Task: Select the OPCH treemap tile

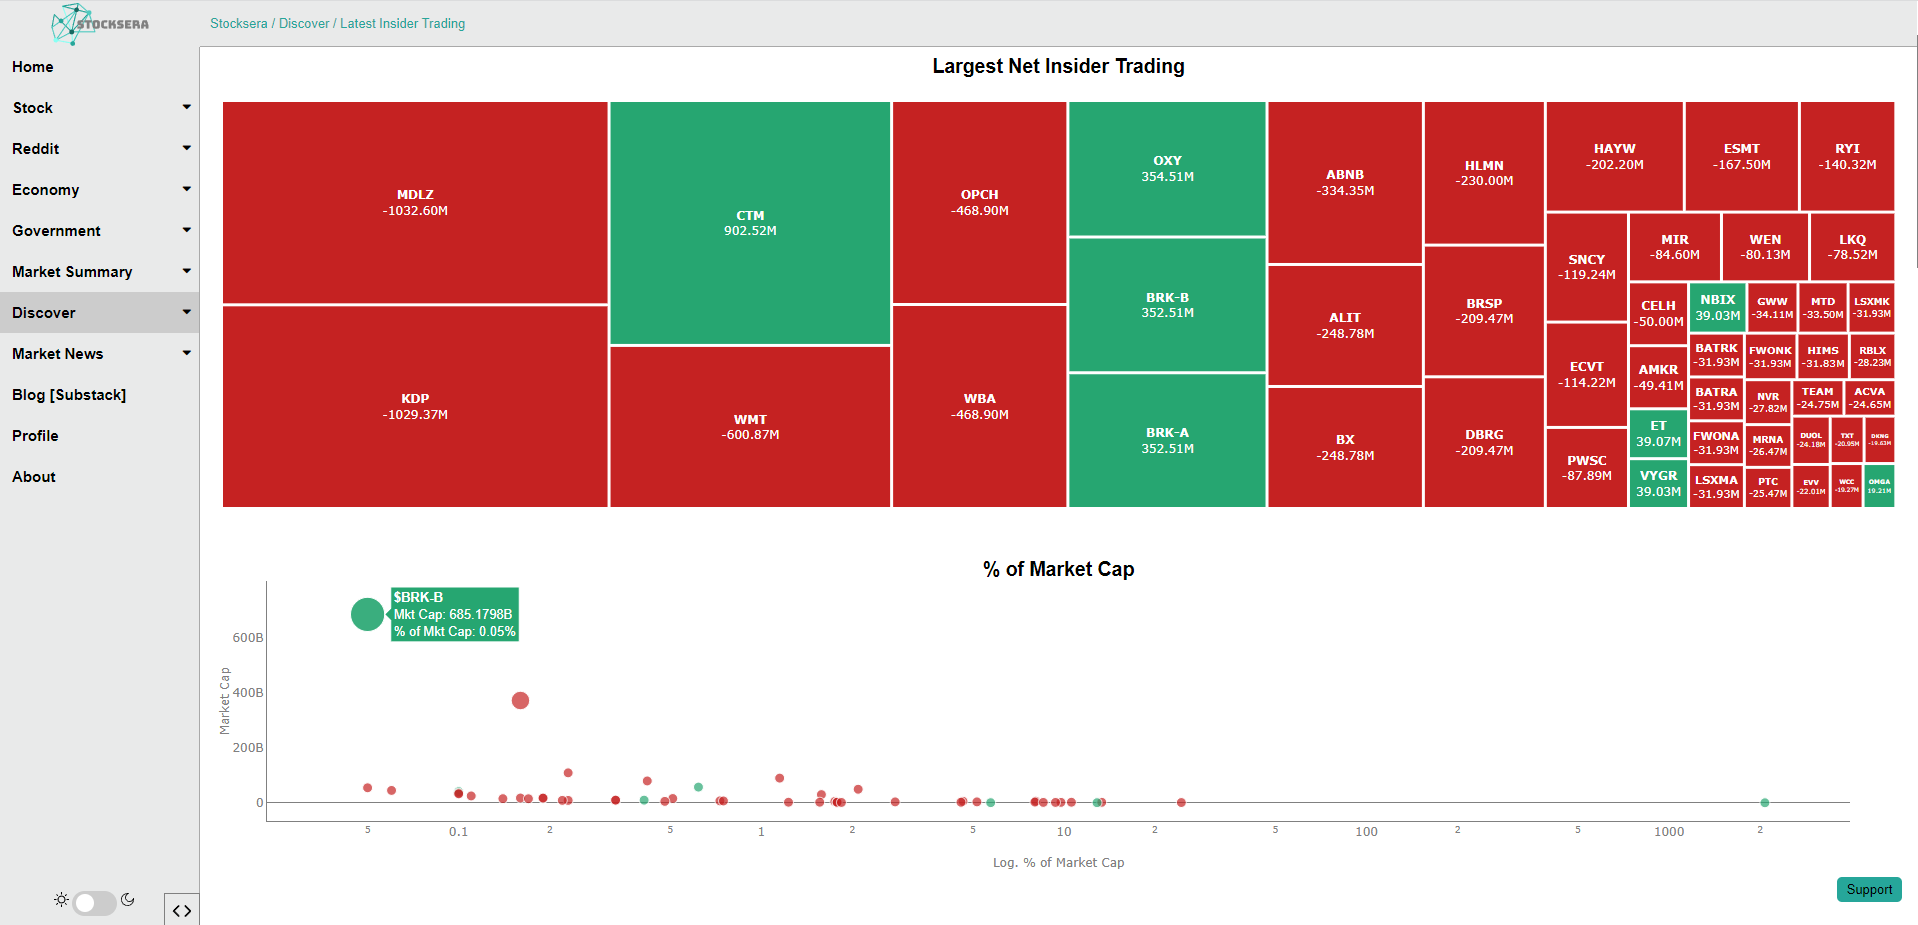Action: tap(979, 202)
